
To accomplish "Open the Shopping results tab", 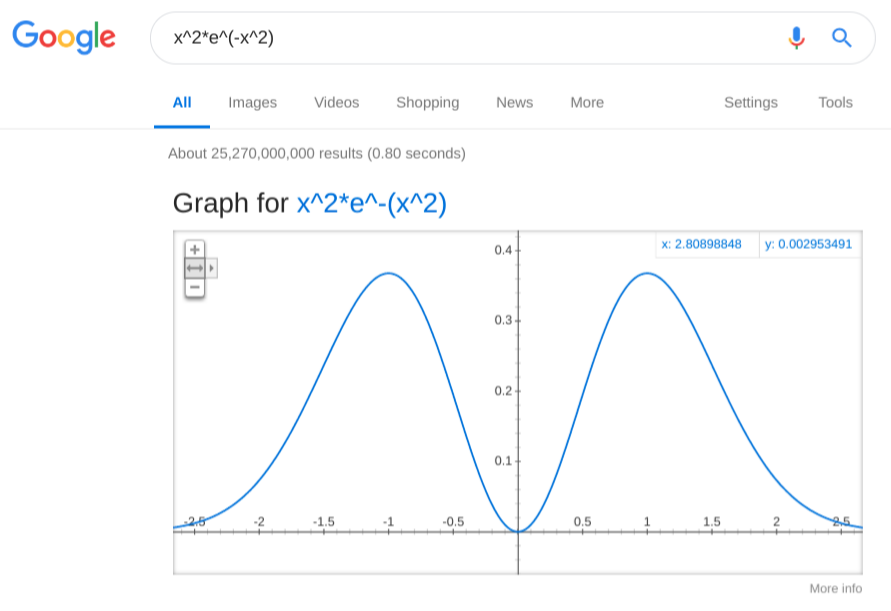I will pyautogui.click(x=427, y=102).
